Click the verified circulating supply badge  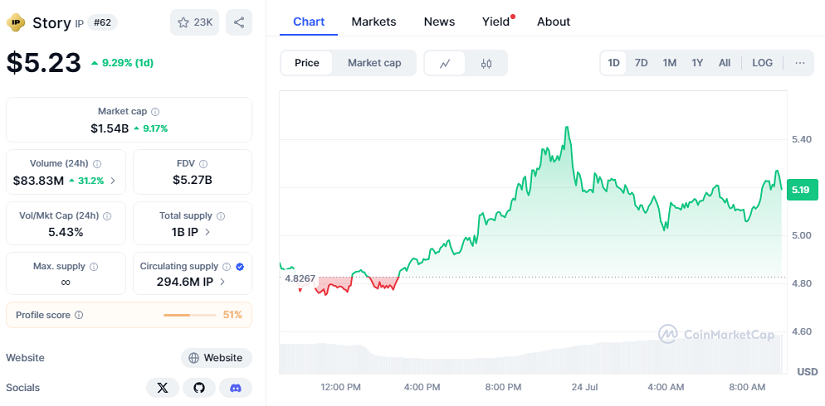tap(240, 267)
